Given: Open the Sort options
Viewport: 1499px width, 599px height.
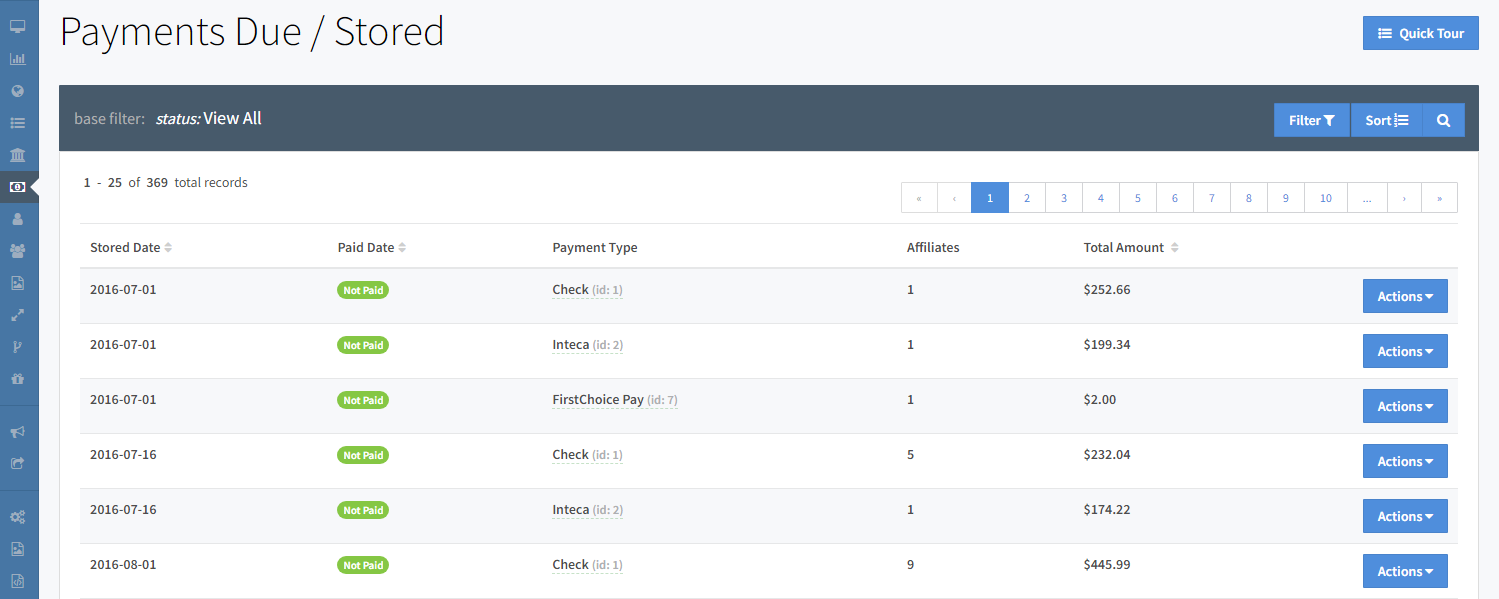Looking at the screenshot, I should [x=1386, y=120].
